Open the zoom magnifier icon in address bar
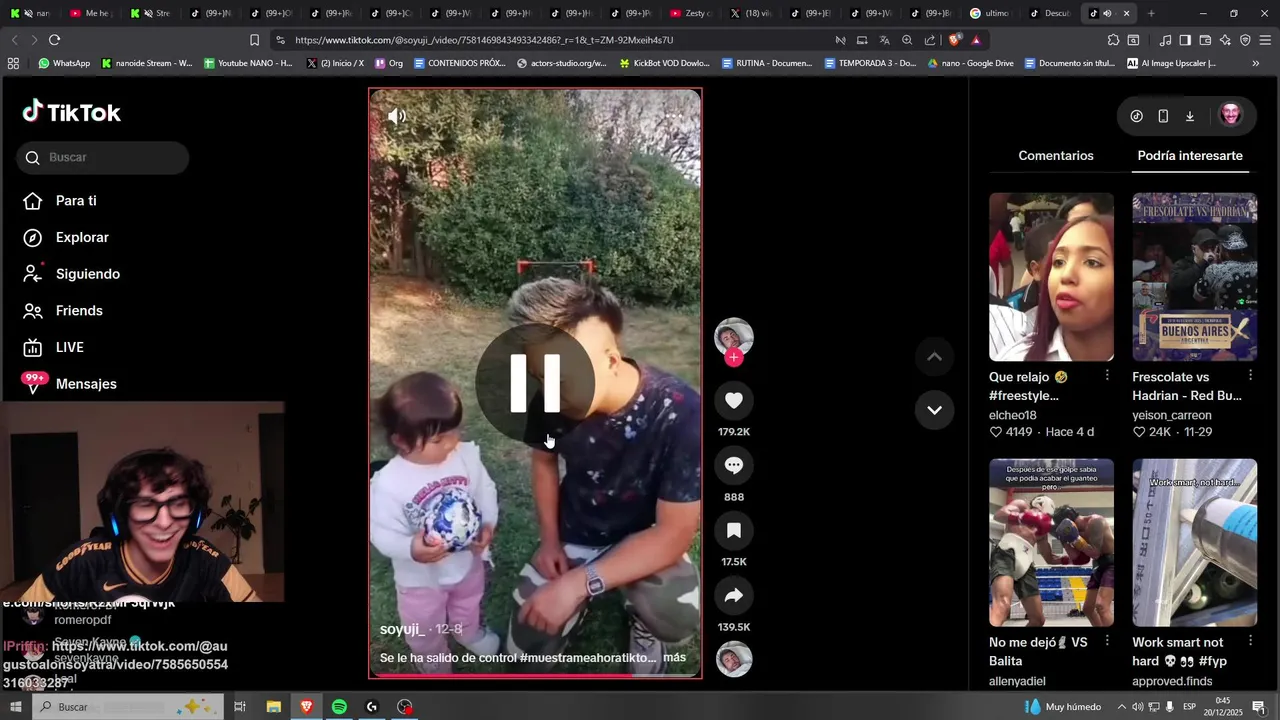This screenshot has width=1280, height=720. click(x=907, y=40)
